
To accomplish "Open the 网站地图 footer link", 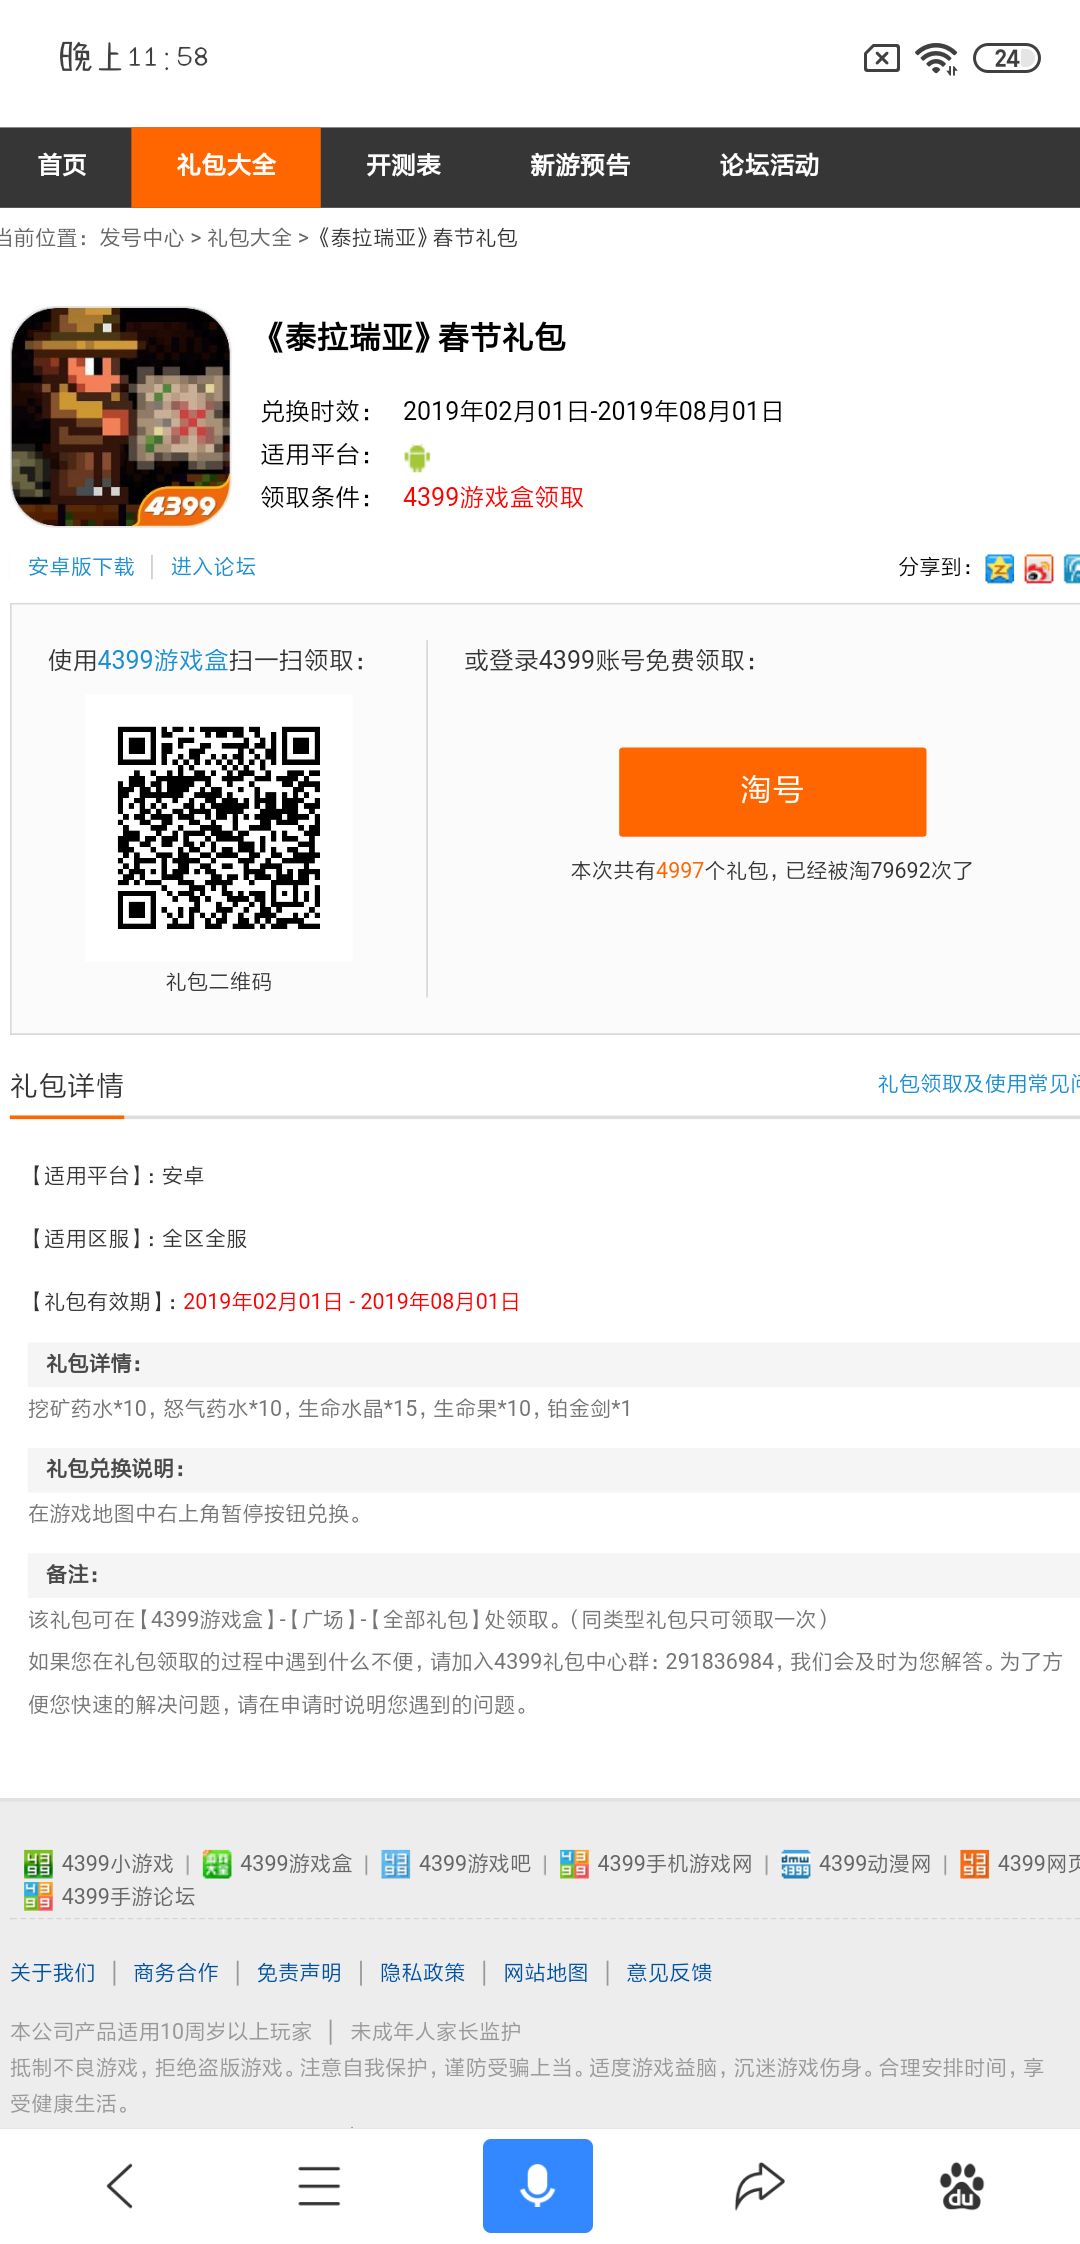I will [x=546, y=1973].
